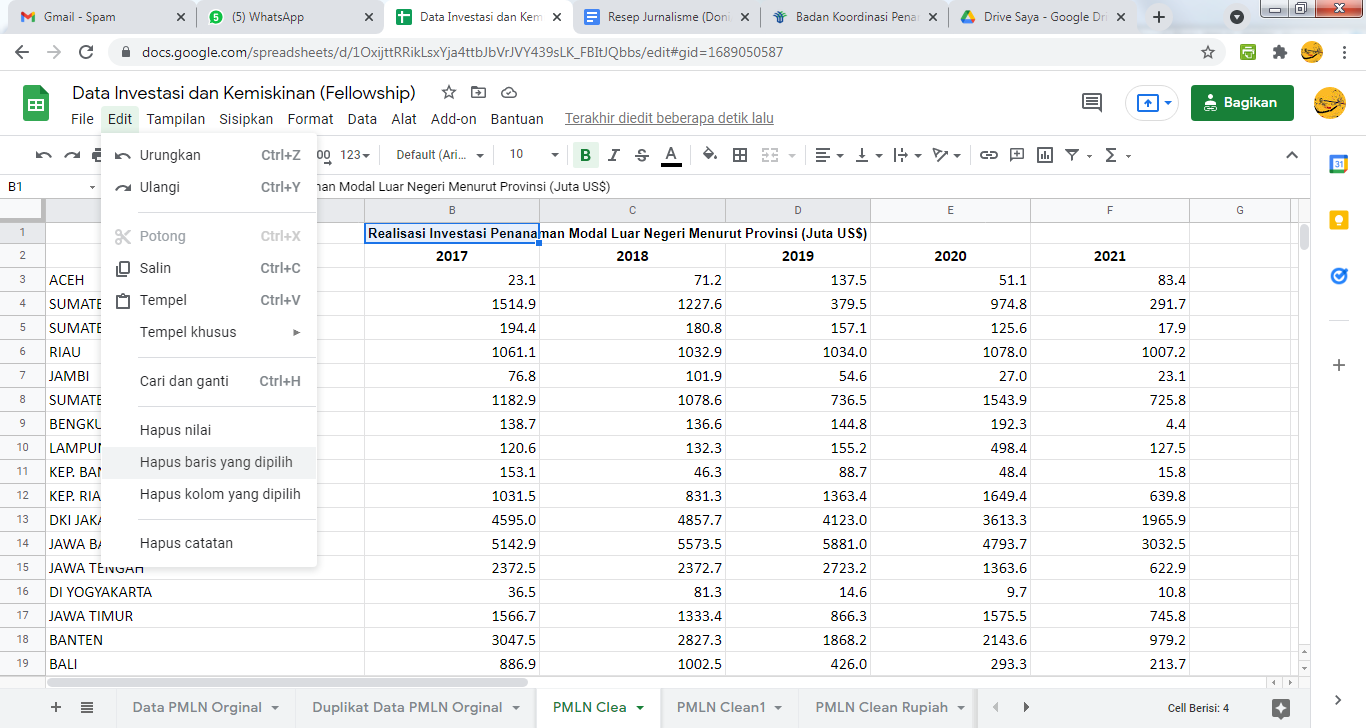Image resolution: width=1366 pixels, height=728 pixels.
Task: Choose Hapus baris yang dipilih from menu
Action: (216, 462)
